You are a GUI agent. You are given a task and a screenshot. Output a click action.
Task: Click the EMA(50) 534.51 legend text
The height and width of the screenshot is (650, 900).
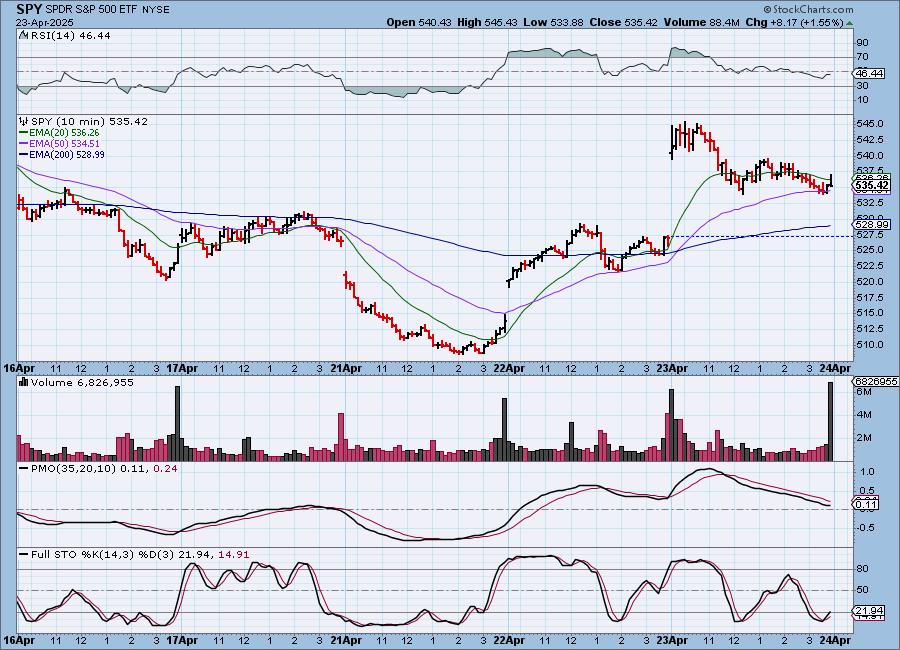tap(64, 144)
